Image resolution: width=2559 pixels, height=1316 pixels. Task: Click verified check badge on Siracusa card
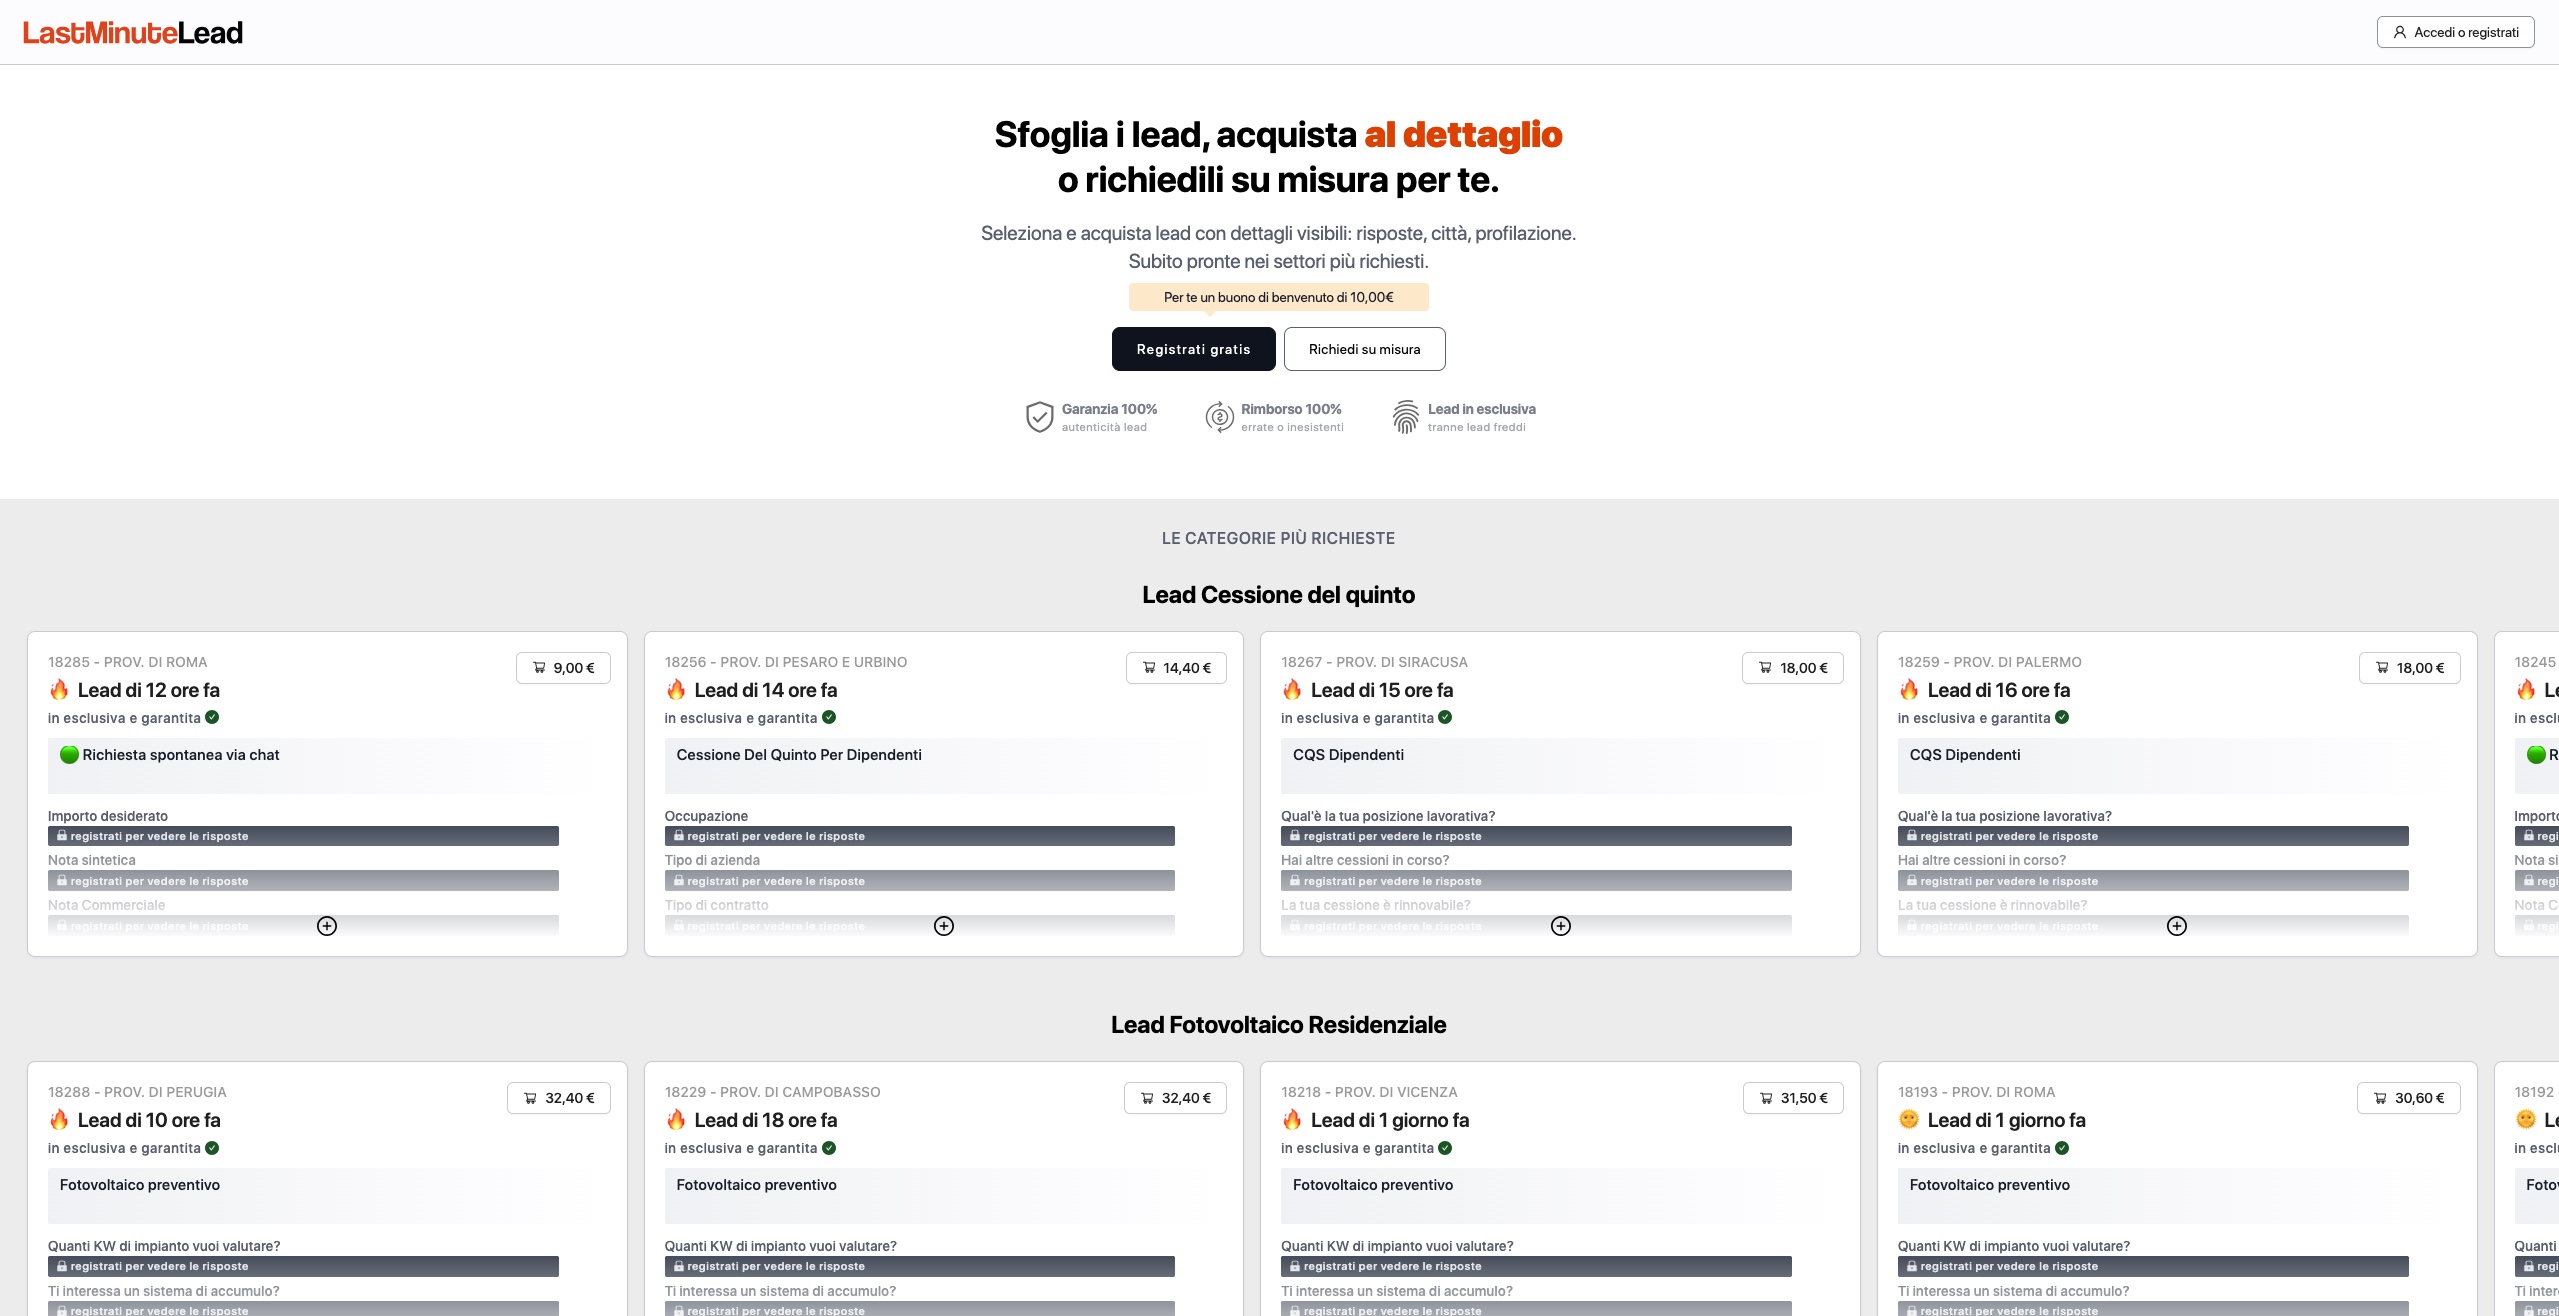pos(1445,717)
